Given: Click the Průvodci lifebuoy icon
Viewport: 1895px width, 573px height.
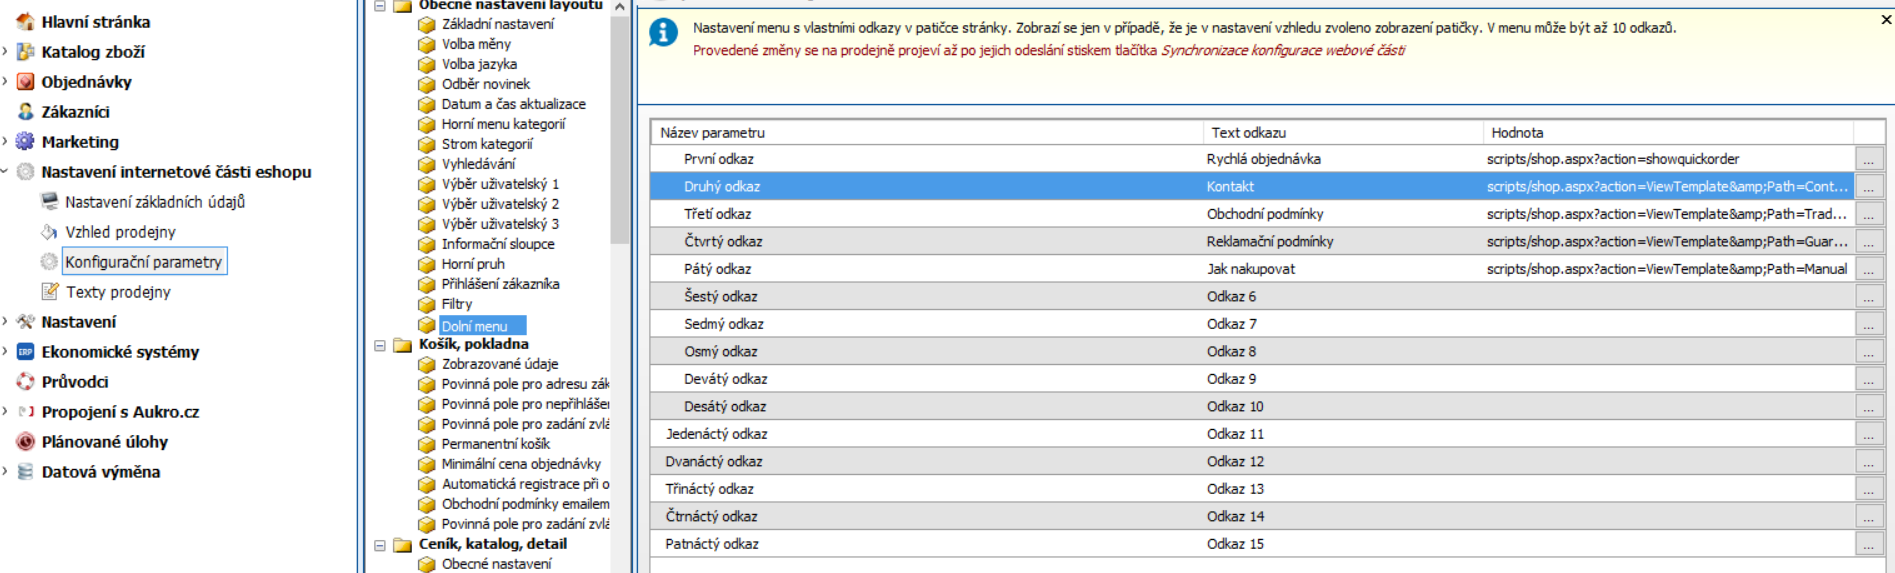Looking at the screenshot, I should (x=26, y=382).
